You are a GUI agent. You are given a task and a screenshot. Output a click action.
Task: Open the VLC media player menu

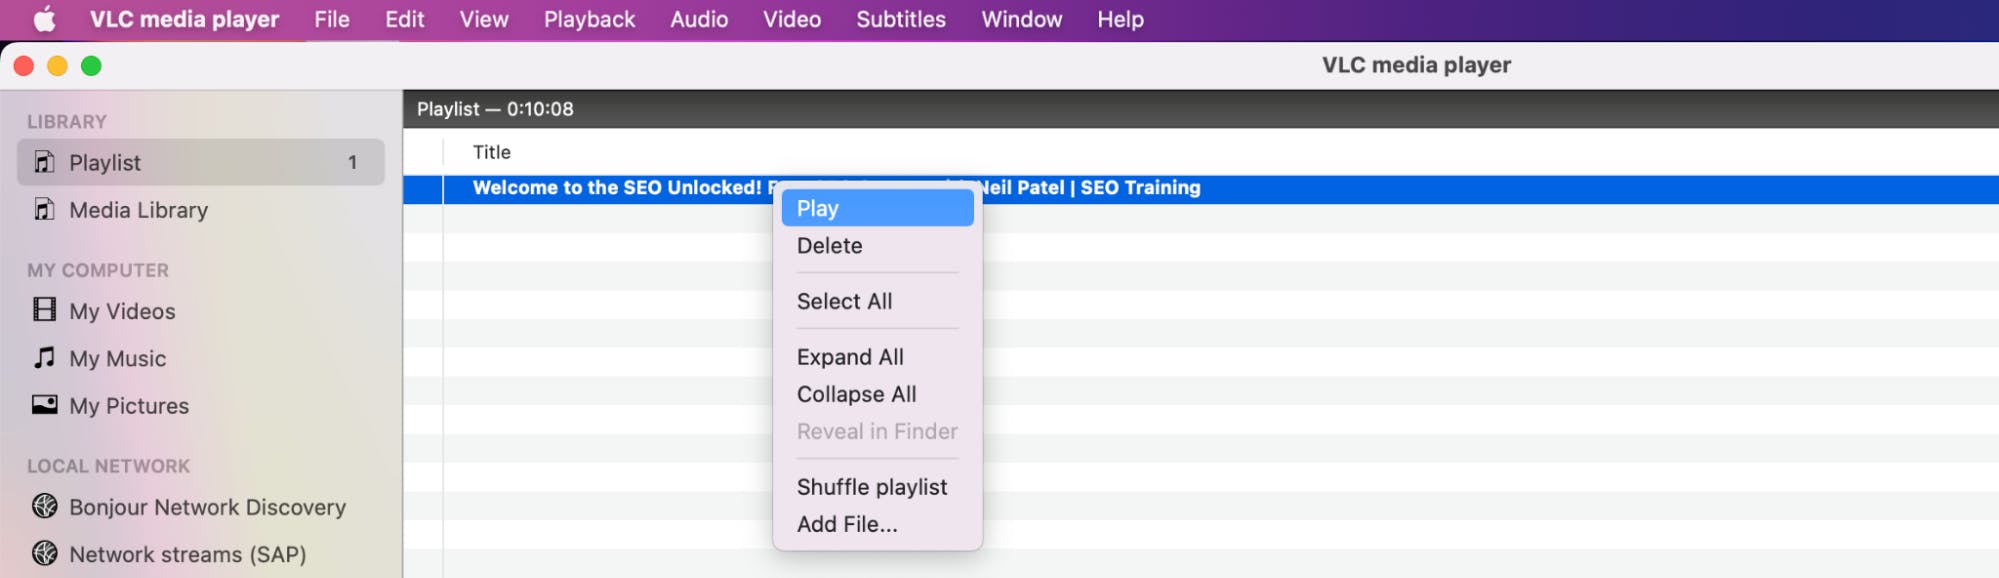(184, 19)
